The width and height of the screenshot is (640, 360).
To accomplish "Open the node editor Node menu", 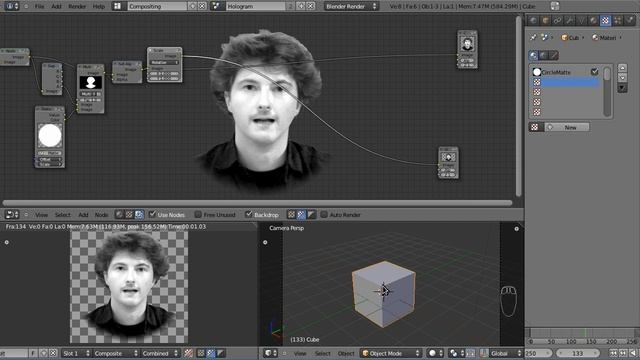I will pos(101,215).
